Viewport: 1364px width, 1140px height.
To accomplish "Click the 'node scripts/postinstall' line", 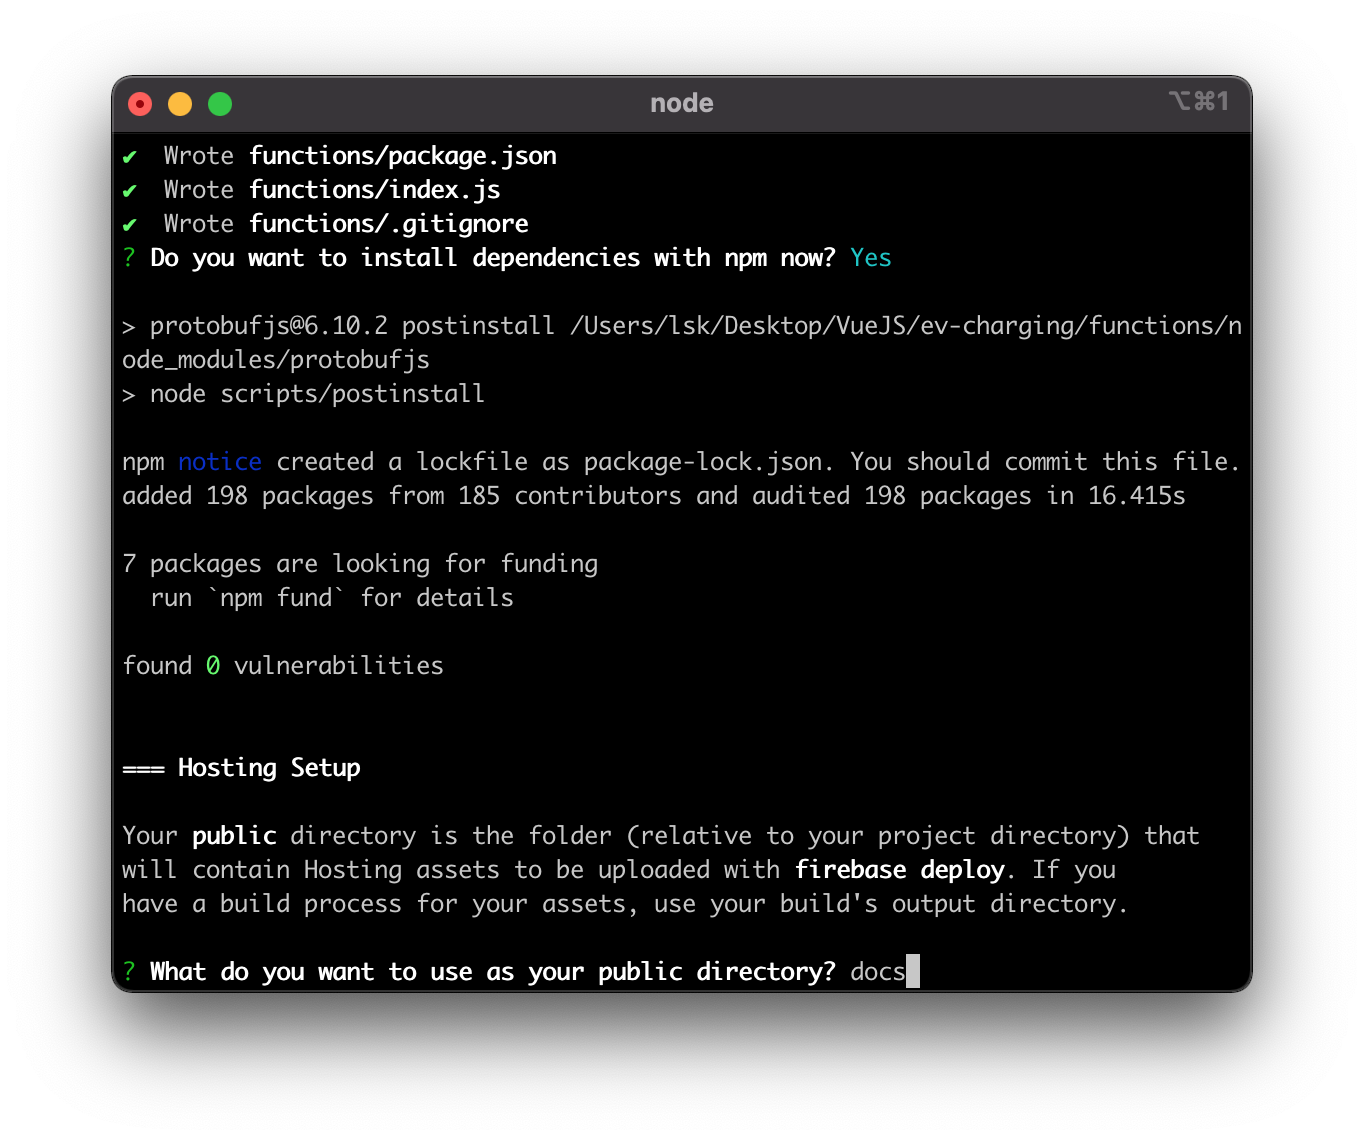I will click(317, 394).
